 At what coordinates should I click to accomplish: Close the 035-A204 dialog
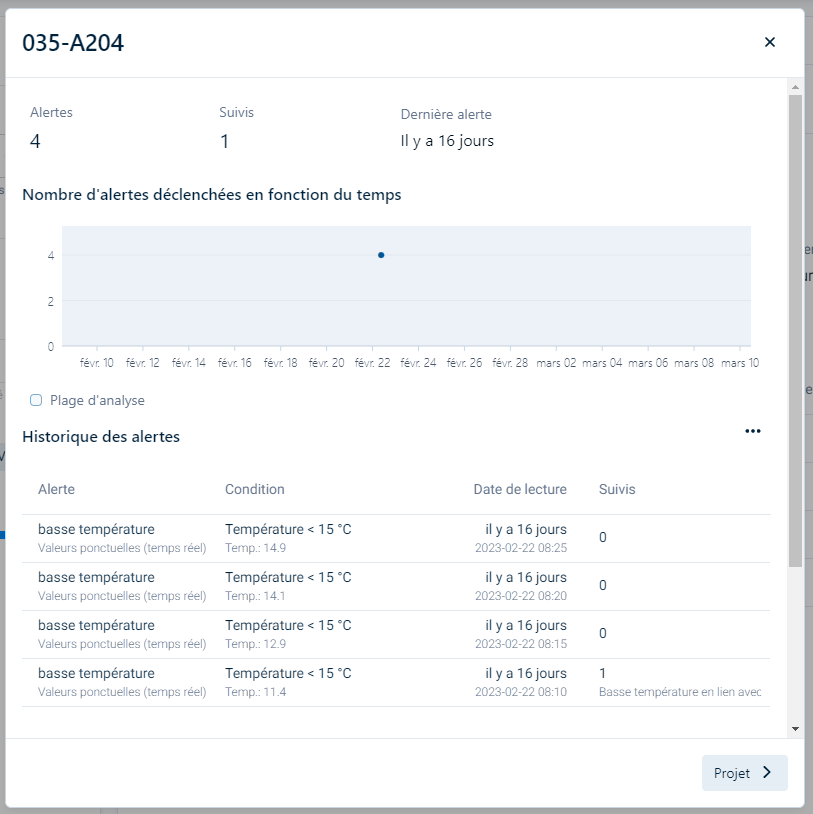tap(769, 42)
